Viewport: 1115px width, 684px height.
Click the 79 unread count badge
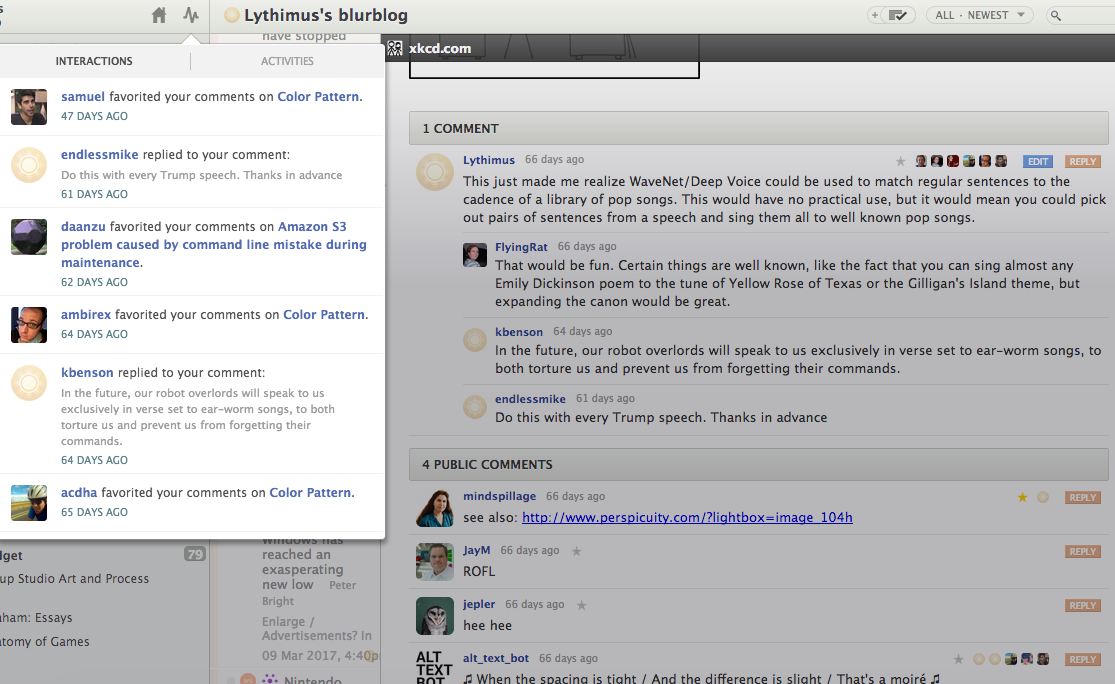(195, 554)
